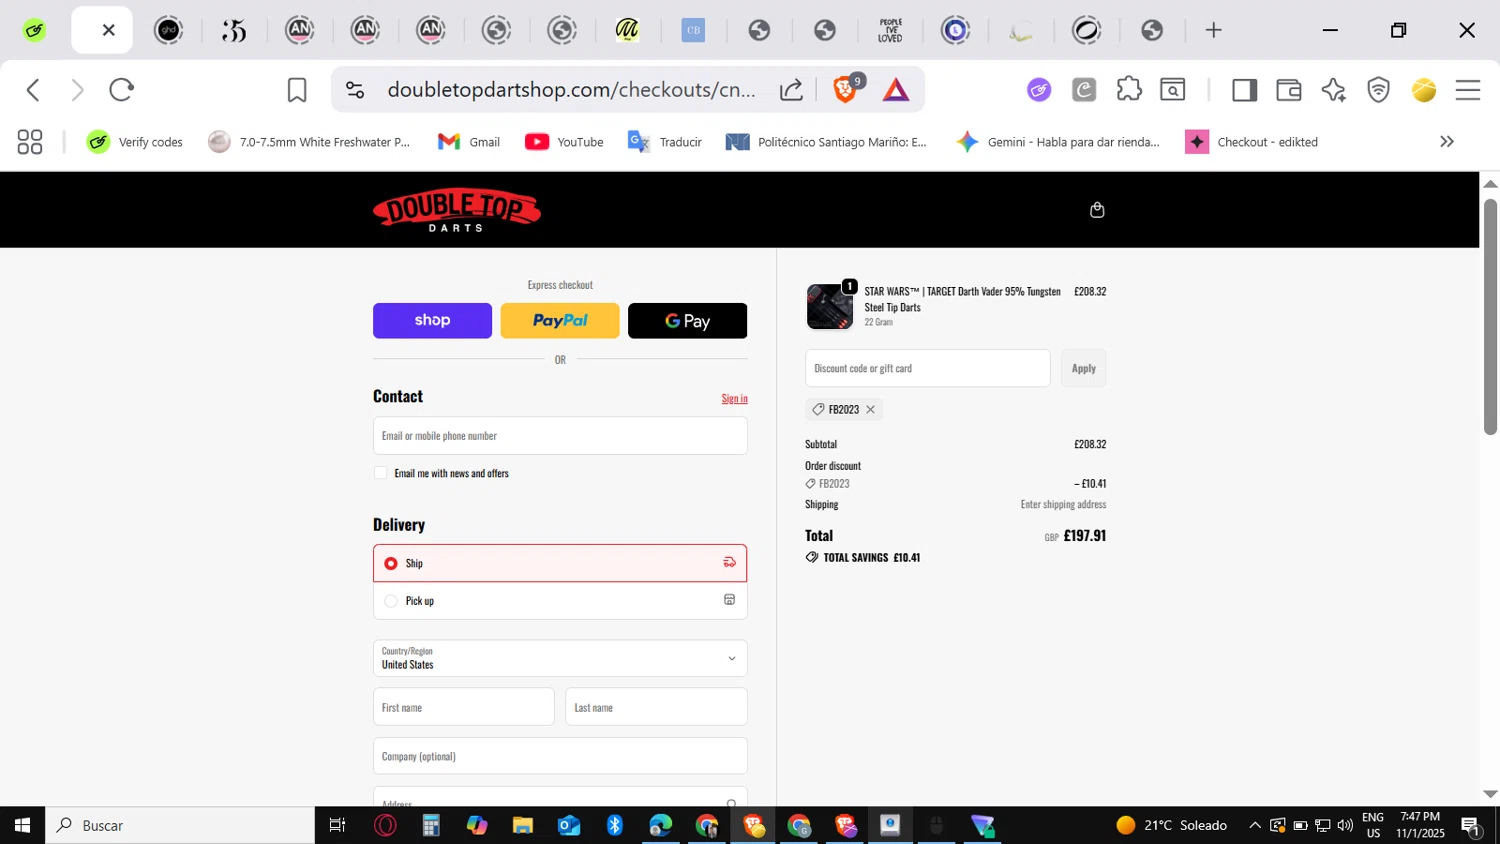
Task: Open the purple Leo assistant toolbar icon
Action: [1039, 90]
